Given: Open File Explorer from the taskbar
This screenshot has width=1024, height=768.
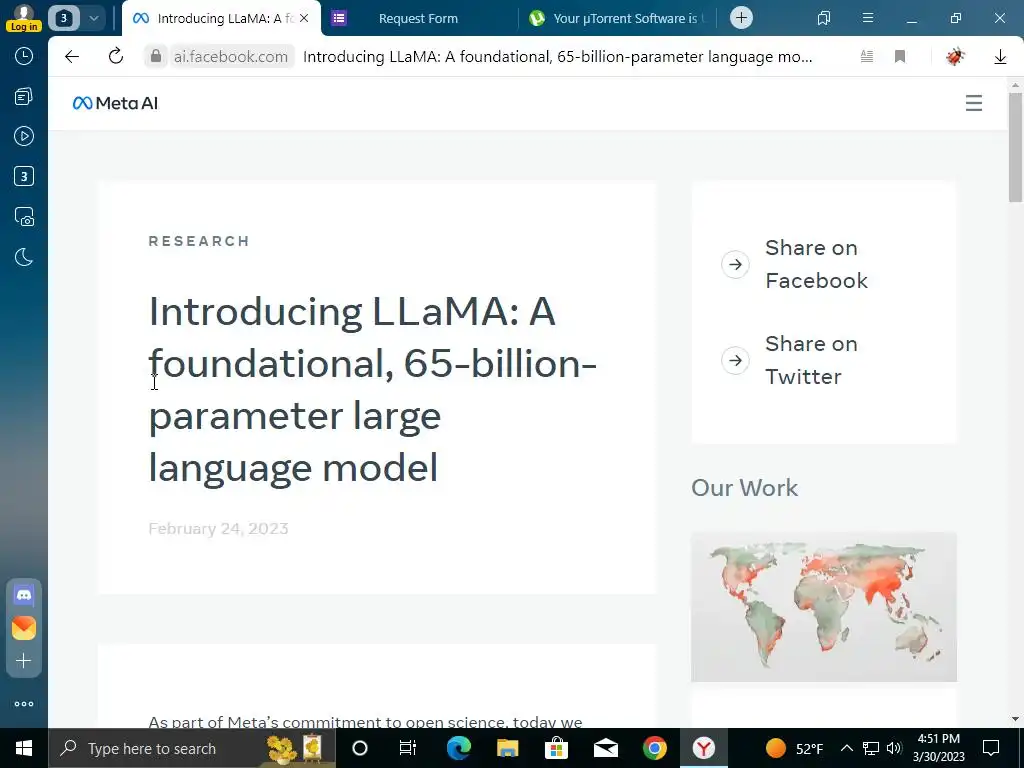Looking at the screenshot, I should click(x=507, y=748).
